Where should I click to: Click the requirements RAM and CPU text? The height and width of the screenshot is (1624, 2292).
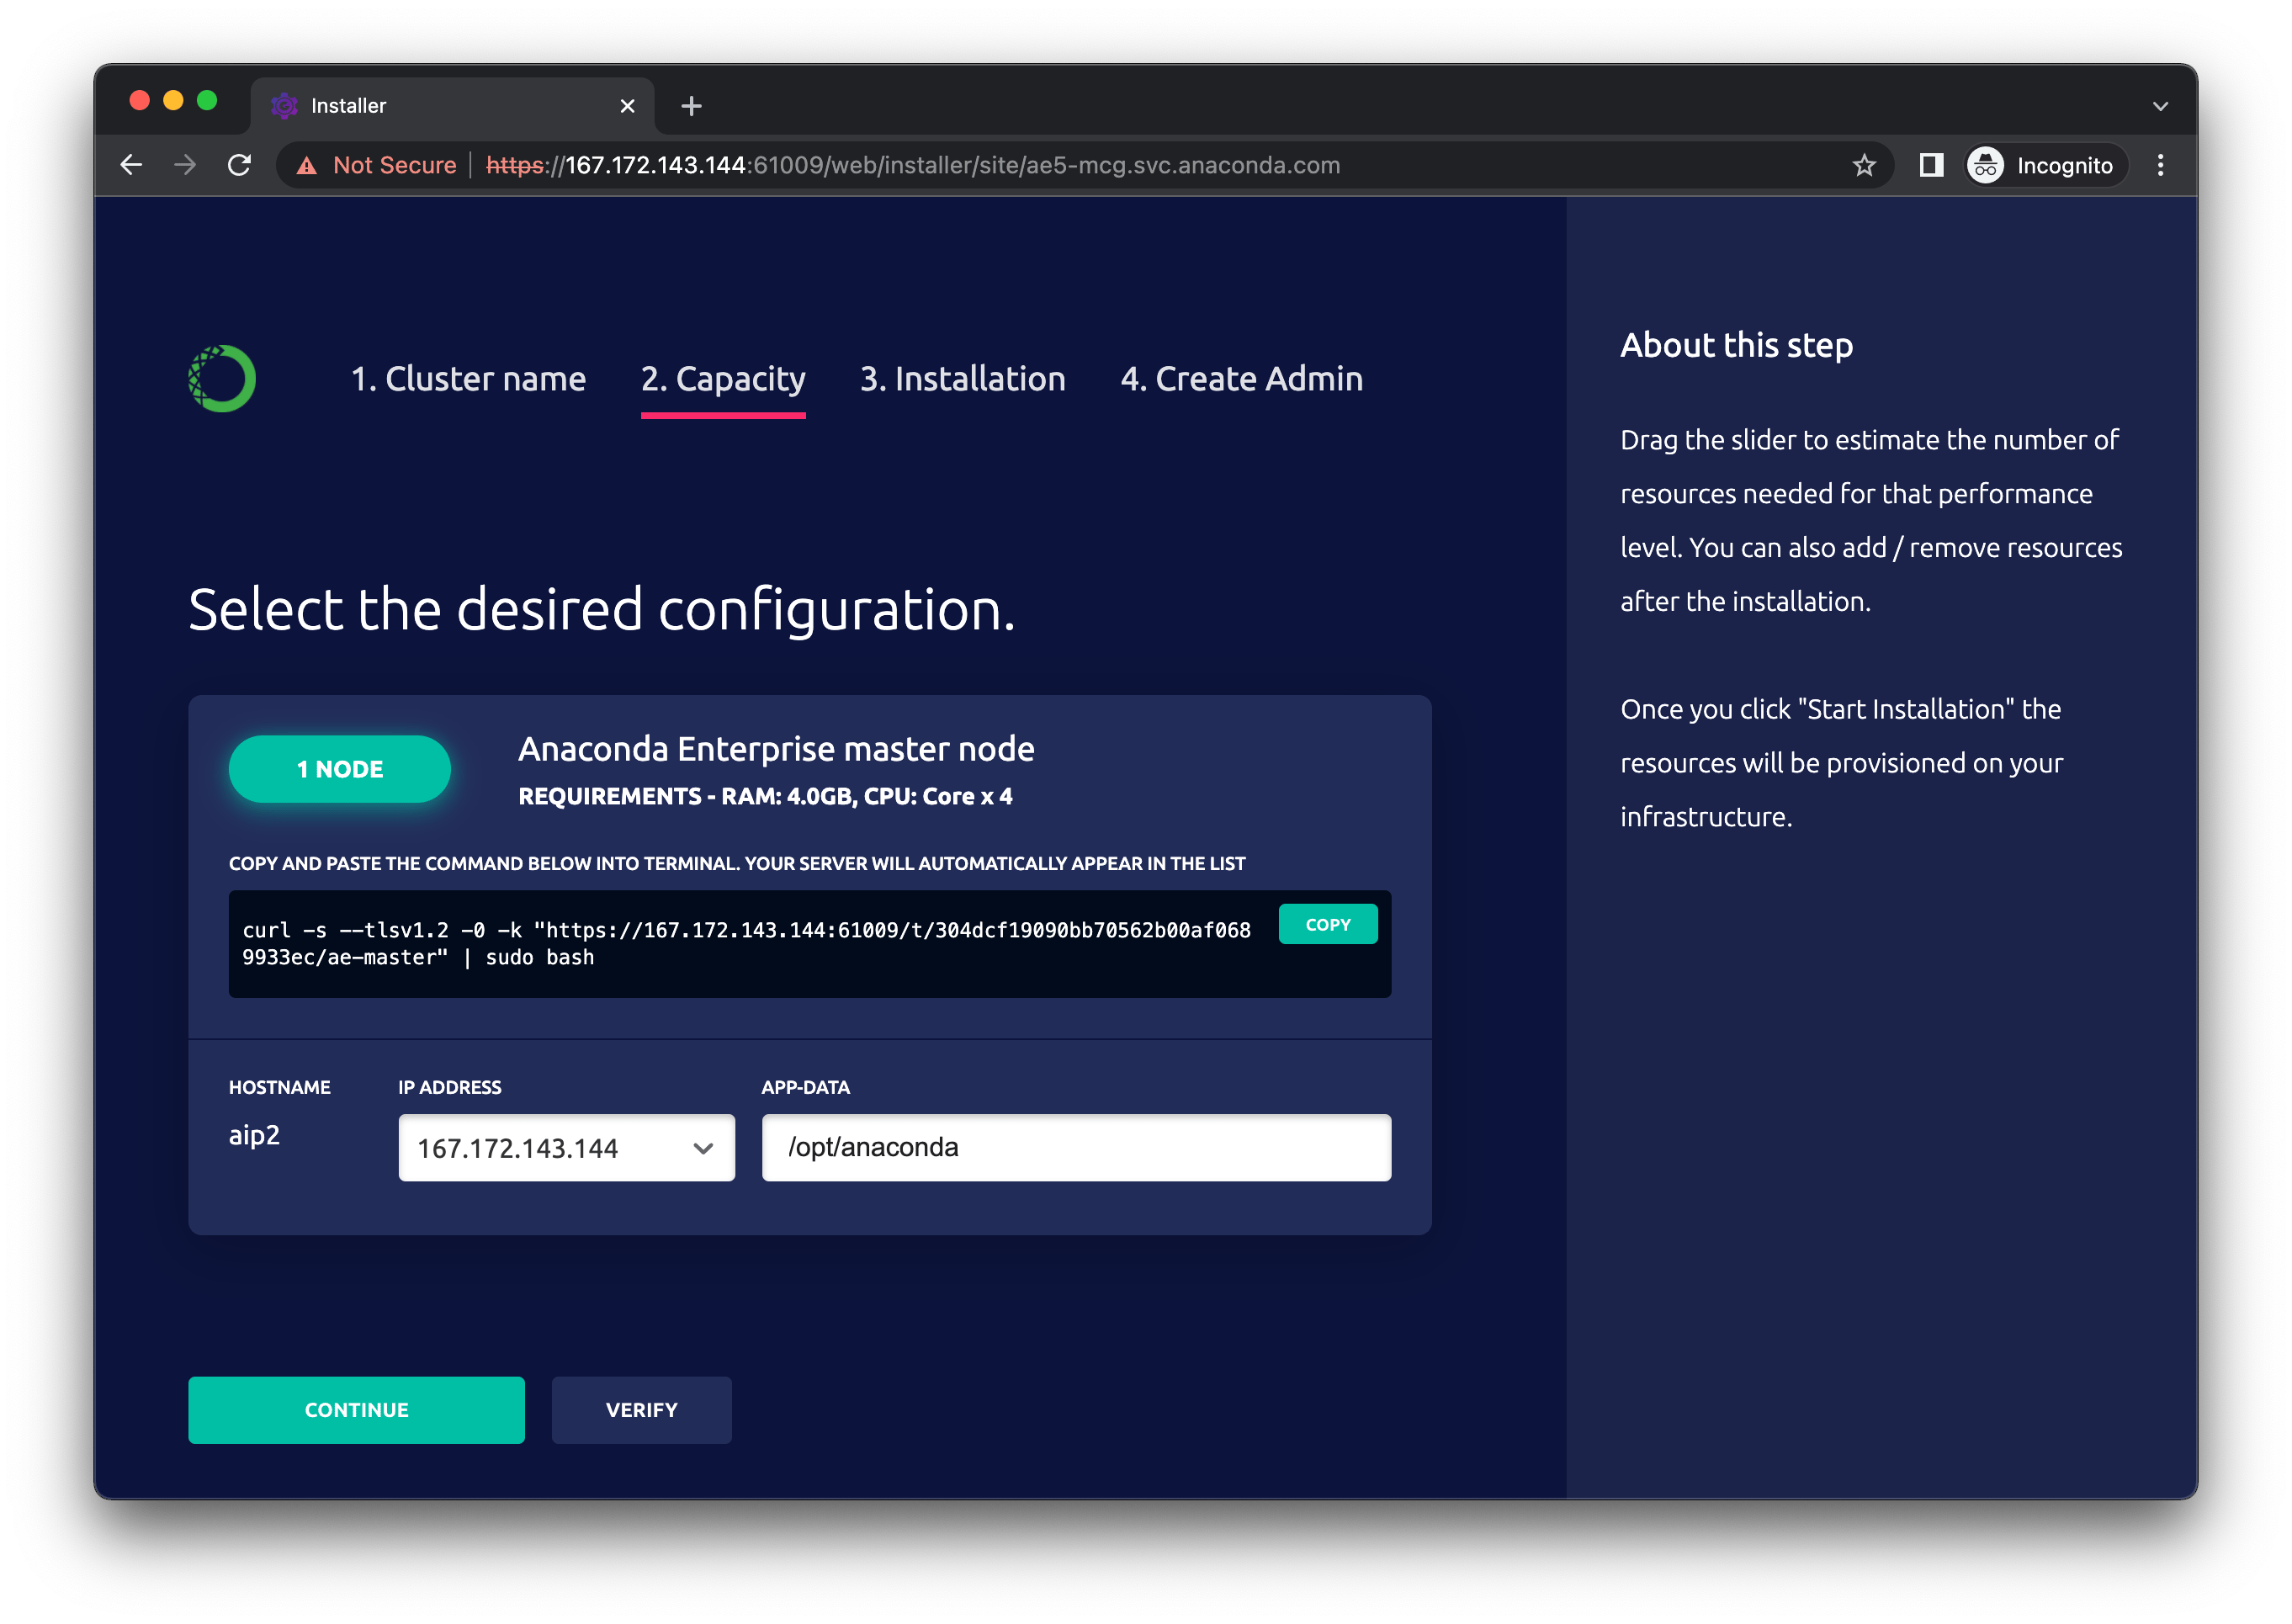(765, 797)
